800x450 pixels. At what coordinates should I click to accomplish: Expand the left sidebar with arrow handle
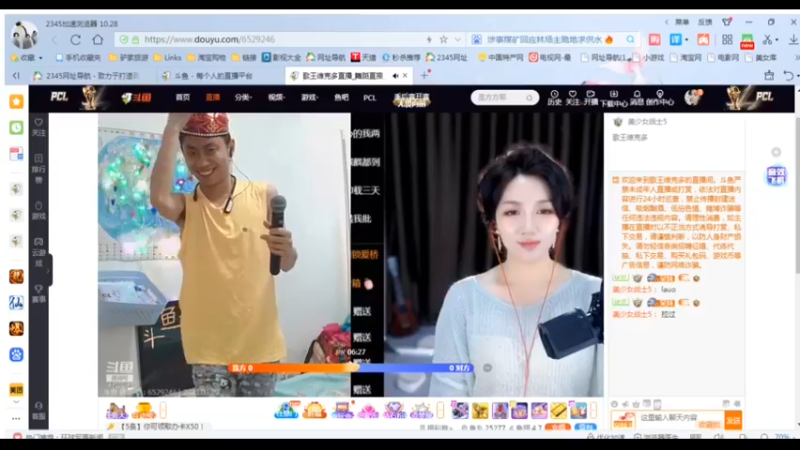(x=48, y=270)
